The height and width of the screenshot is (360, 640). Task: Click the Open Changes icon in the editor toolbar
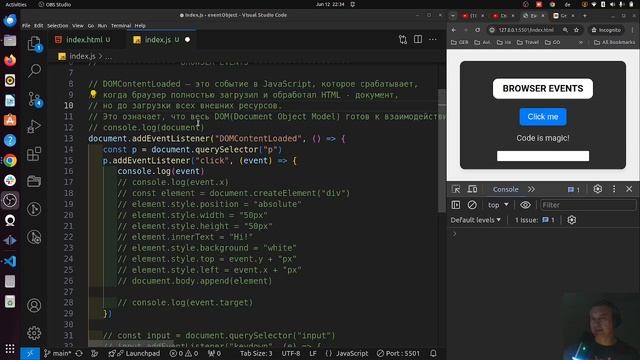[x=403, y=39]
